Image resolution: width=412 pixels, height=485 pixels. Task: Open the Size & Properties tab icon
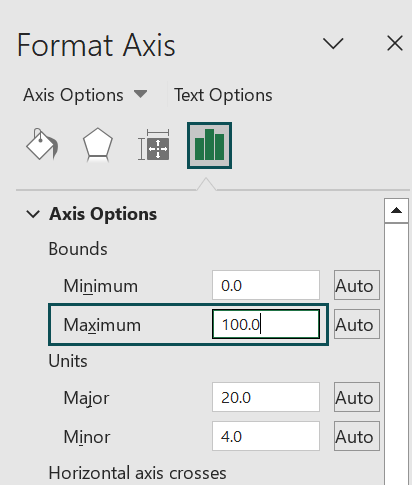(154, 145)
